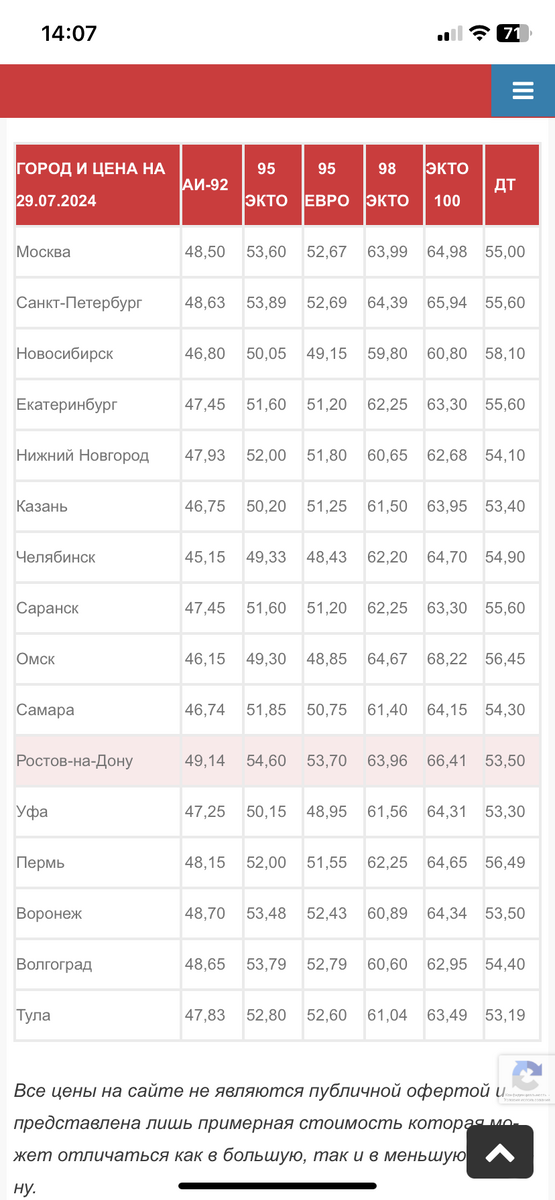Tap the highlighted Ростов-на-Дону row
The image size is (555, 1200).
277,761
